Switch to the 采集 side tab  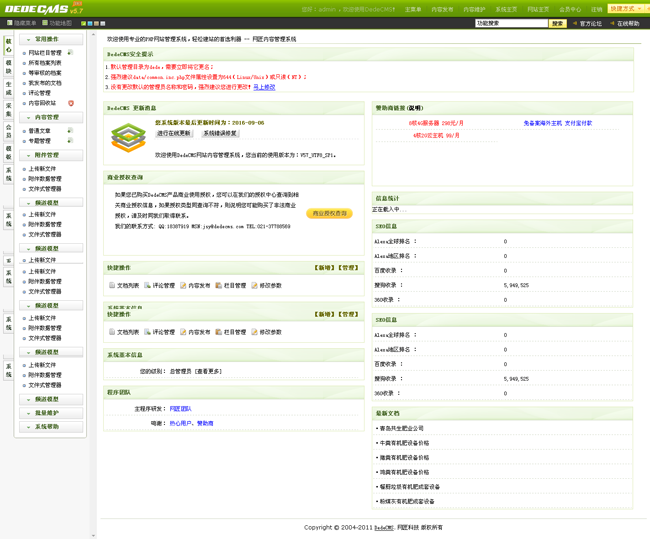[x=9, y=110]
